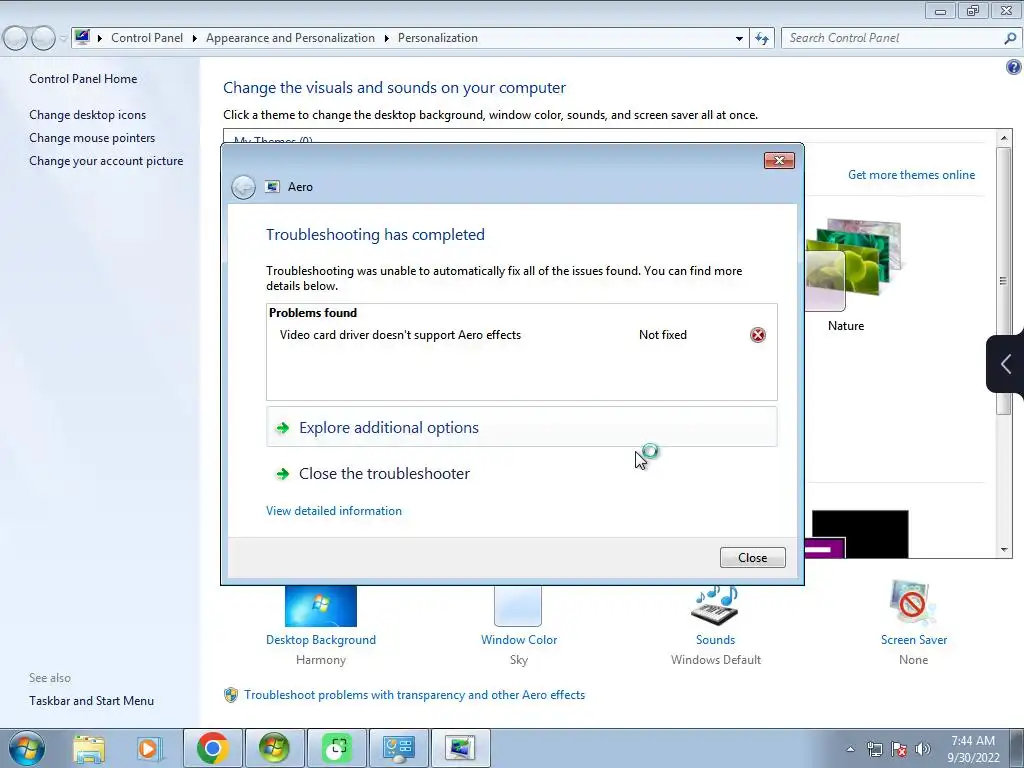Expand the side panel chevron tab
1024x768 pixels.
tap(1006, 364)
